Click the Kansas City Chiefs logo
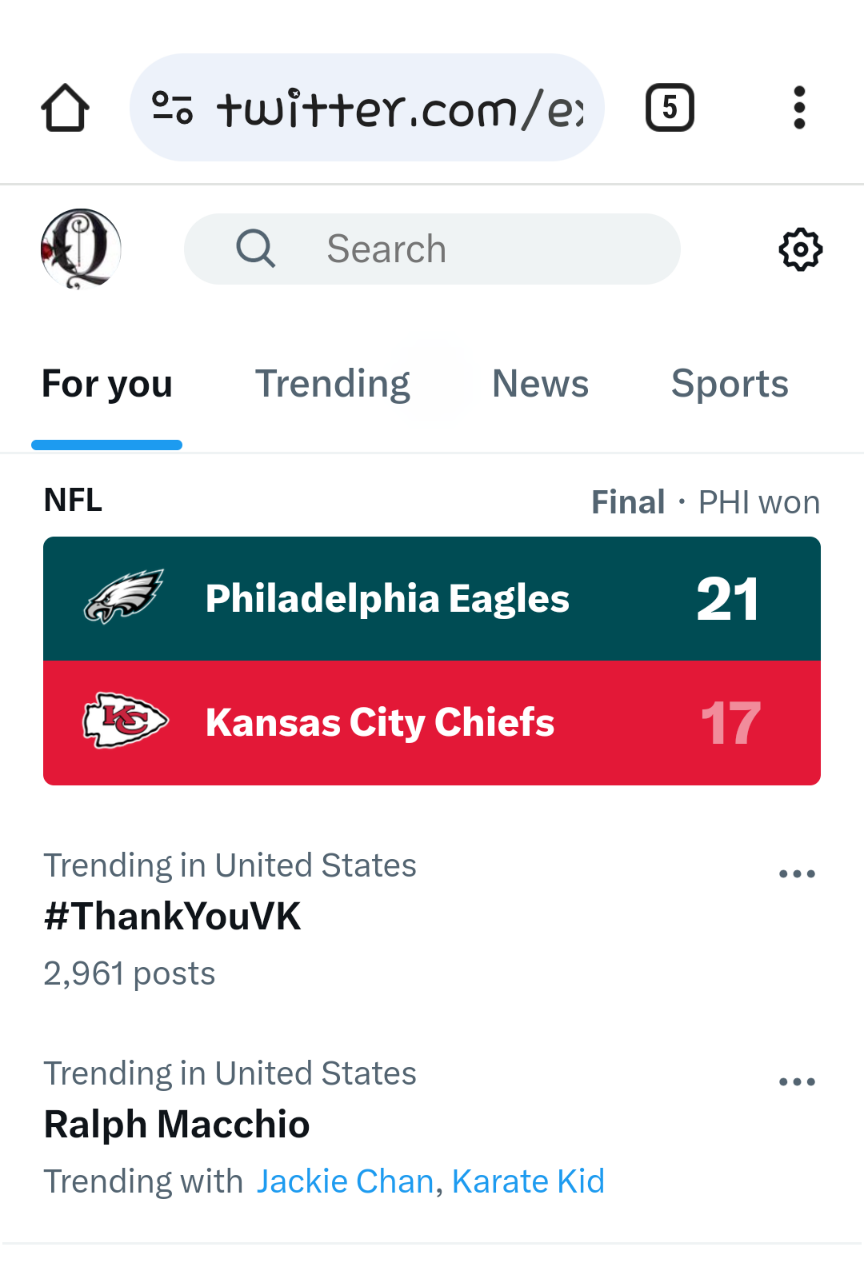The width and height of the screenshot is (864, 1266). [x=125, y=722]
